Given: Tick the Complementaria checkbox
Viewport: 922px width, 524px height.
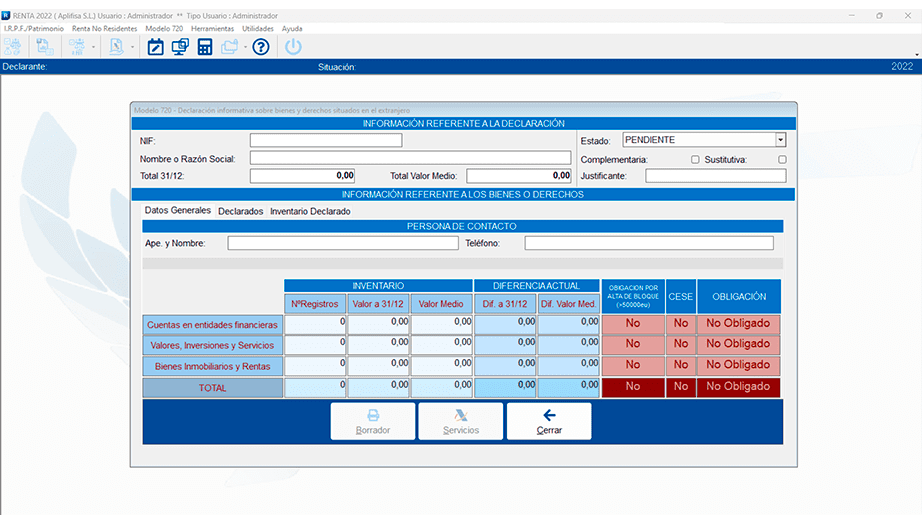Looking at the screenshot, I should coord(695,159).
